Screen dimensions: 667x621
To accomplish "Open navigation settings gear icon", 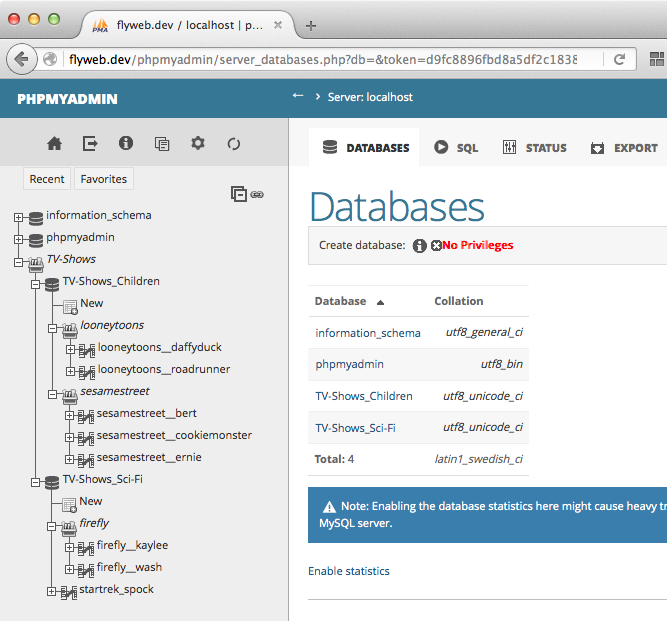I will 198,143.
